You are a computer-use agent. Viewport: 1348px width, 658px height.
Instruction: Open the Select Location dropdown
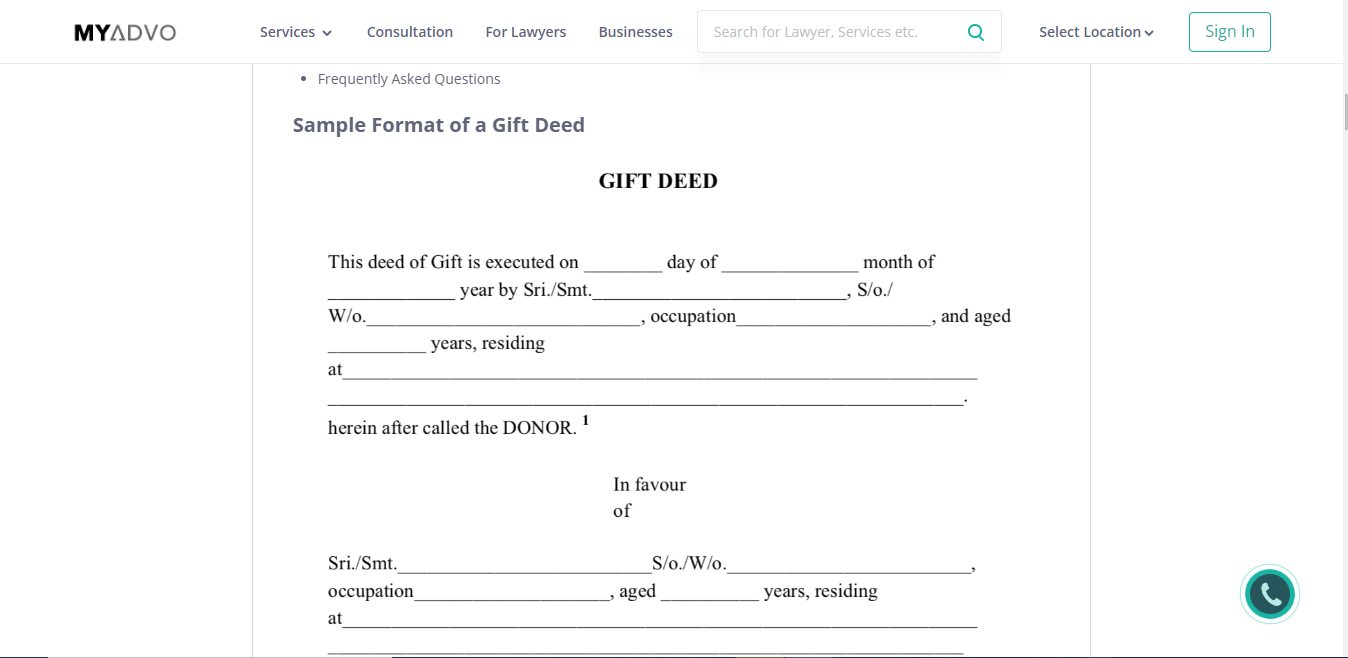[1095, 31]
